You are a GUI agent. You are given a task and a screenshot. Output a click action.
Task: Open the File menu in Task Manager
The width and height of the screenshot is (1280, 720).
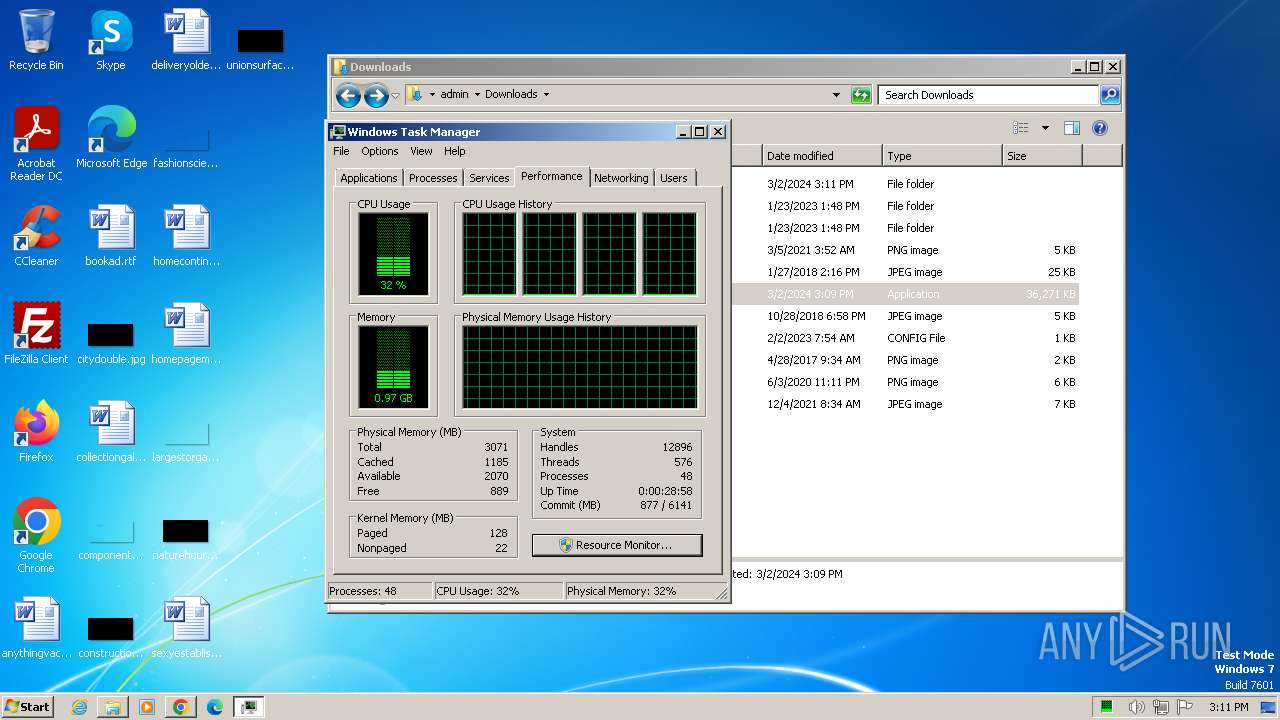coord(341,151)
